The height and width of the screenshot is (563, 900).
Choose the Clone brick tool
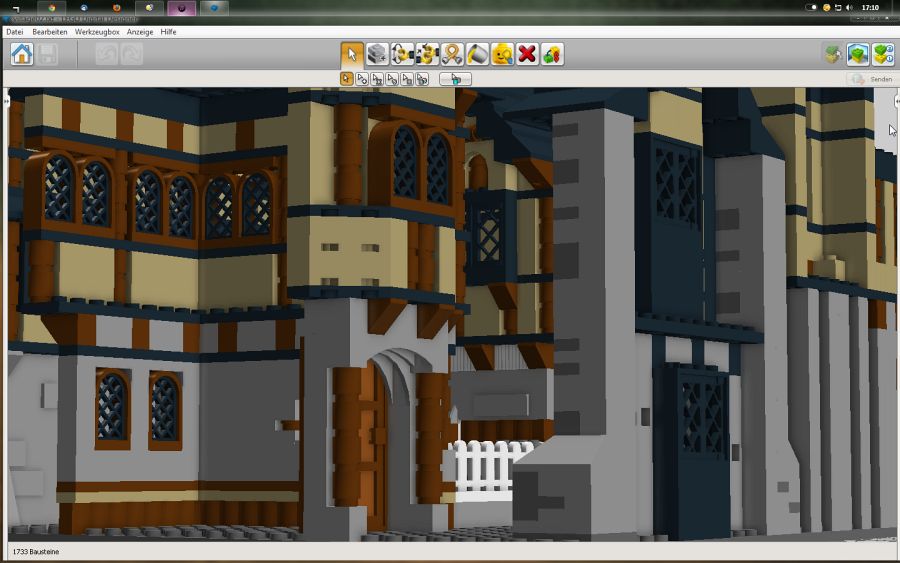(x=377, y=54)
